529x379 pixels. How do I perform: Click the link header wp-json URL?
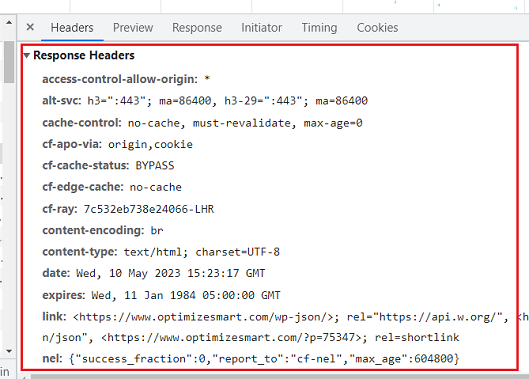coord(203,317)
